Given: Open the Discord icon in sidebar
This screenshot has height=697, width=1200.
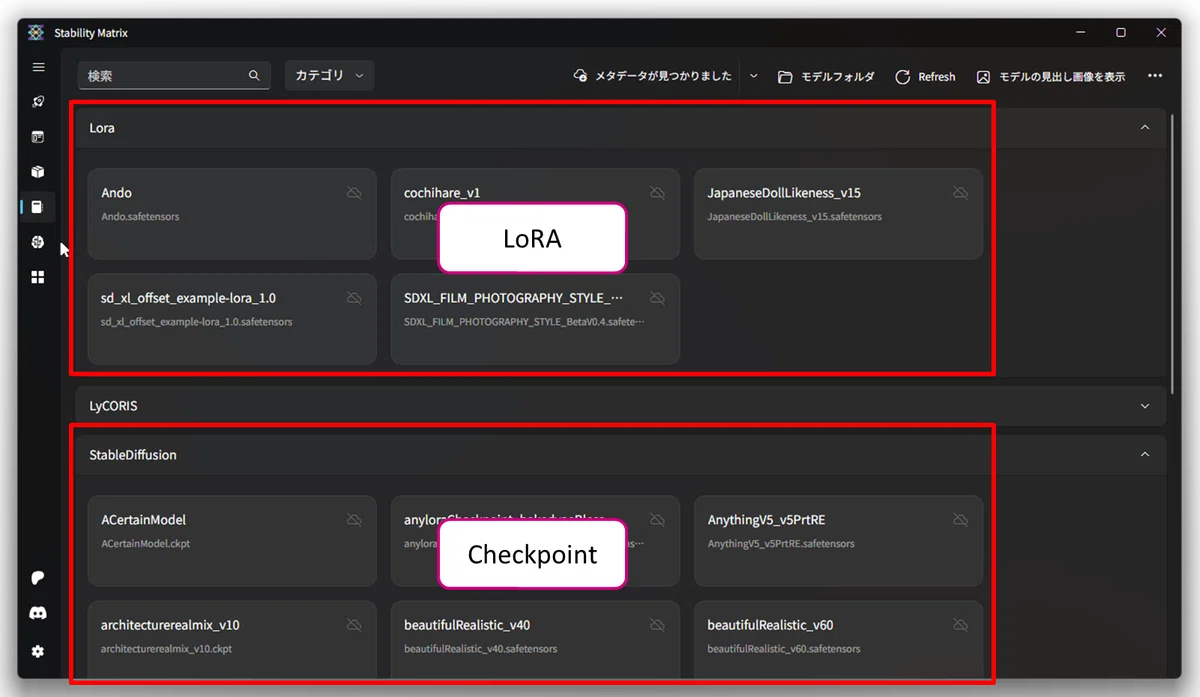Looking at the screenshot, I should click(x=38, y=613).
